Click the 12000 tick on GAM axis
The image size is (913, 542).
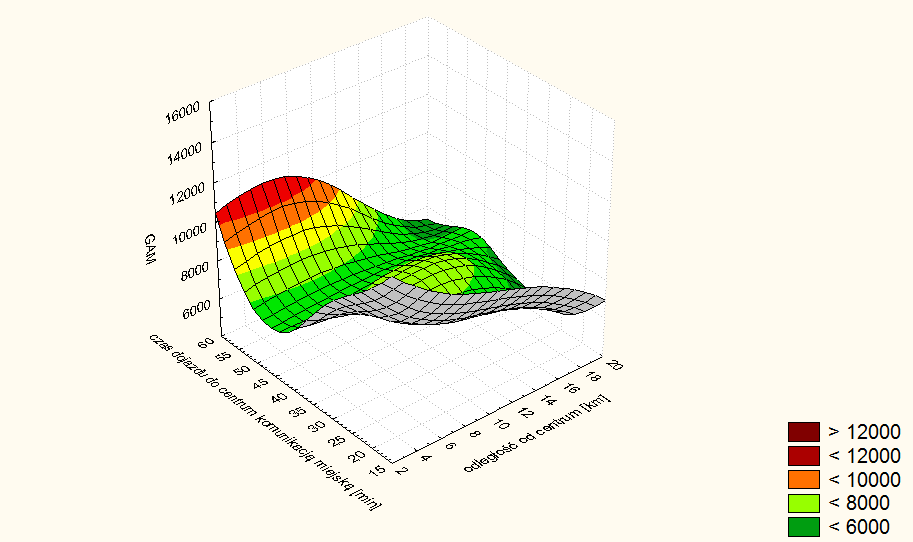coord(187,193)
